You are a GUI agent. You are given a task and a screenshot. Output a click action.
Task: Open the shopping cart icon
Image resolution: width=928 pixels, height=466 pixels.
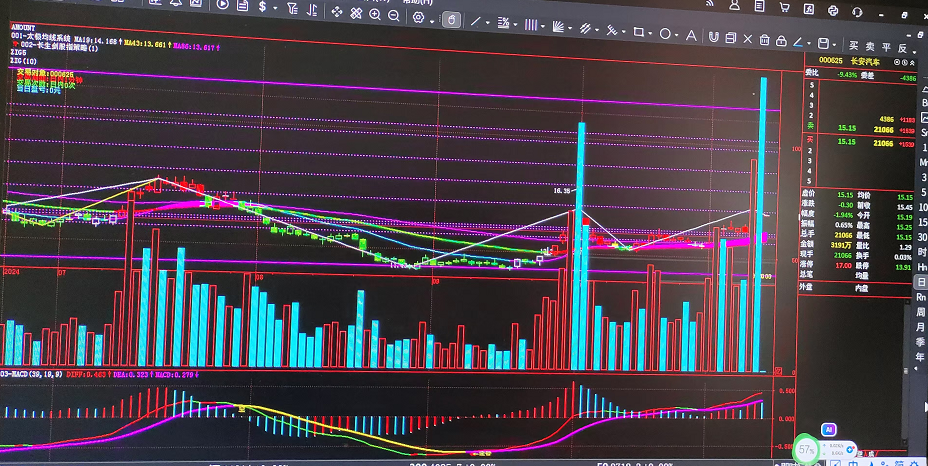[784, 7]
